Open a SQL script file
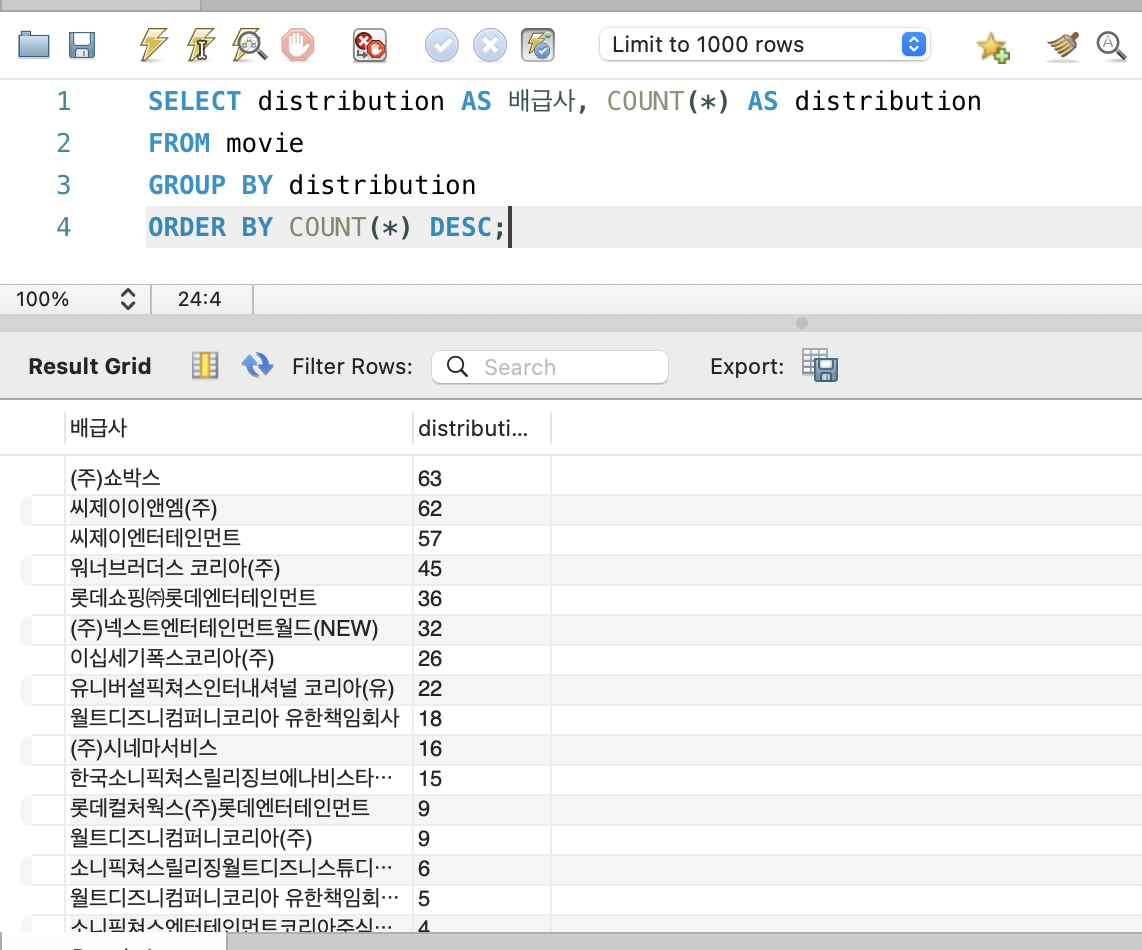This screenshot has width=1142, height=950. pyautogui.click(x=33, y=45)
